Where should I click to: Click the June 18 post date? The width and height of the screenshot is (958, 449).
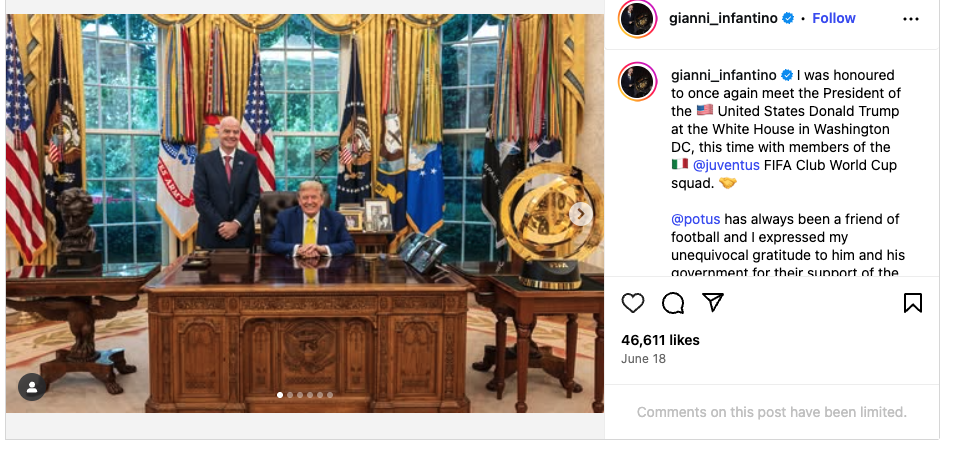pos(643,359)
